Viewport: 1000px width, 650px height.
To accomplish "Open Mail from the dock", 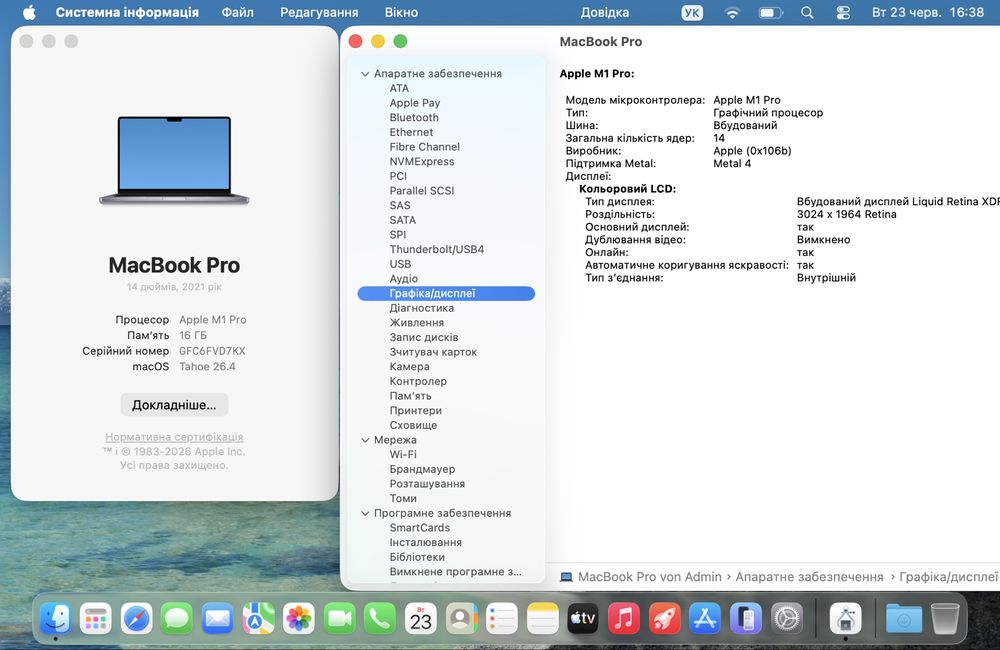I will [x=217, y=618].
